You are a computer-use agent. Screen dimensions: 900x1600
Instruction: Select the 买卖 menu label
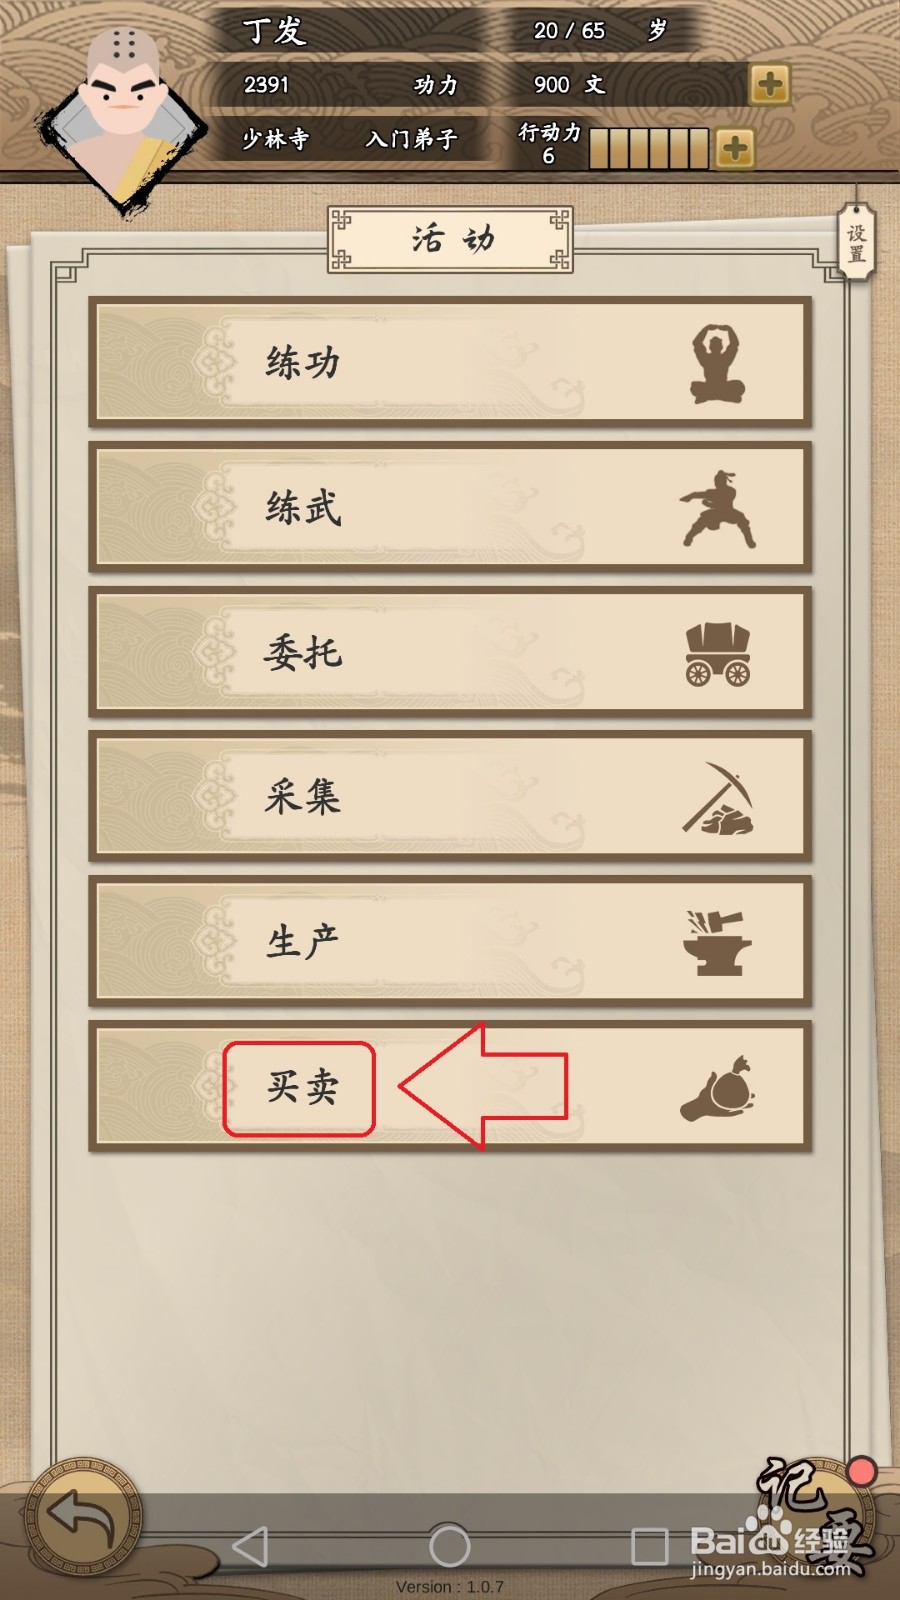click(301, 1087)
